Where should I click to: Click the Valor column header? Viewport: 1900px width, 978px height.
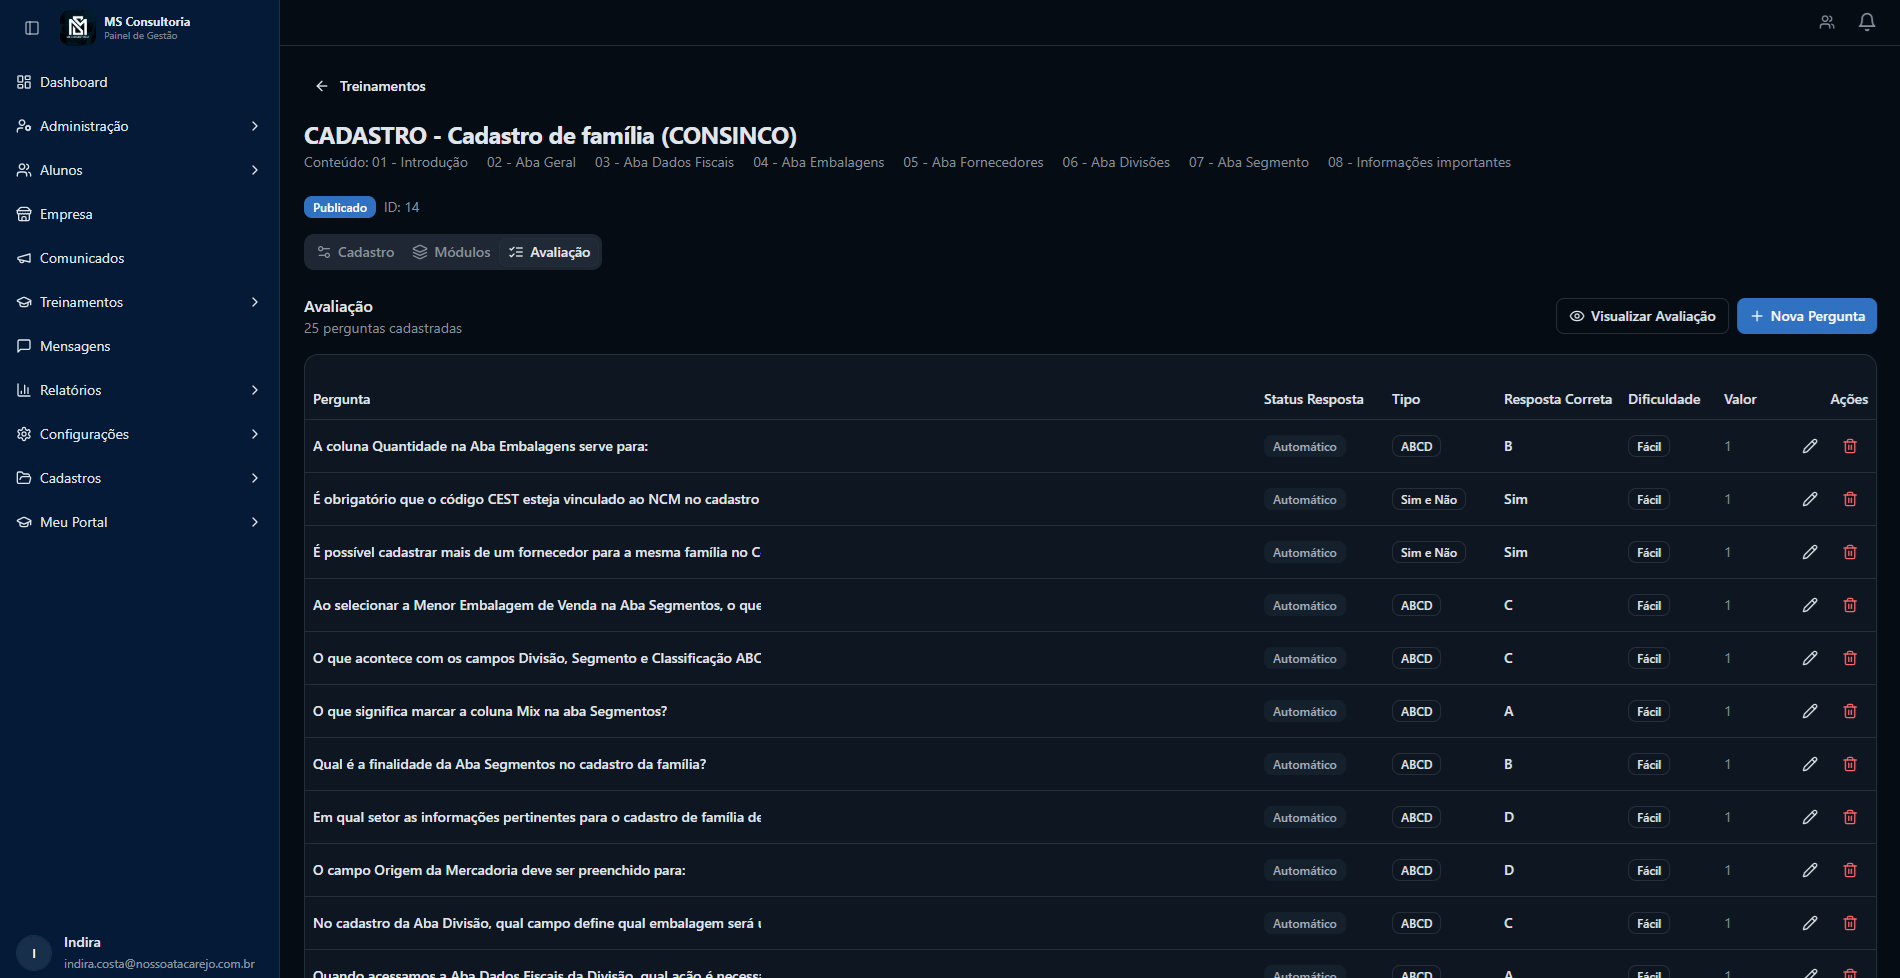coord(1740,399)
